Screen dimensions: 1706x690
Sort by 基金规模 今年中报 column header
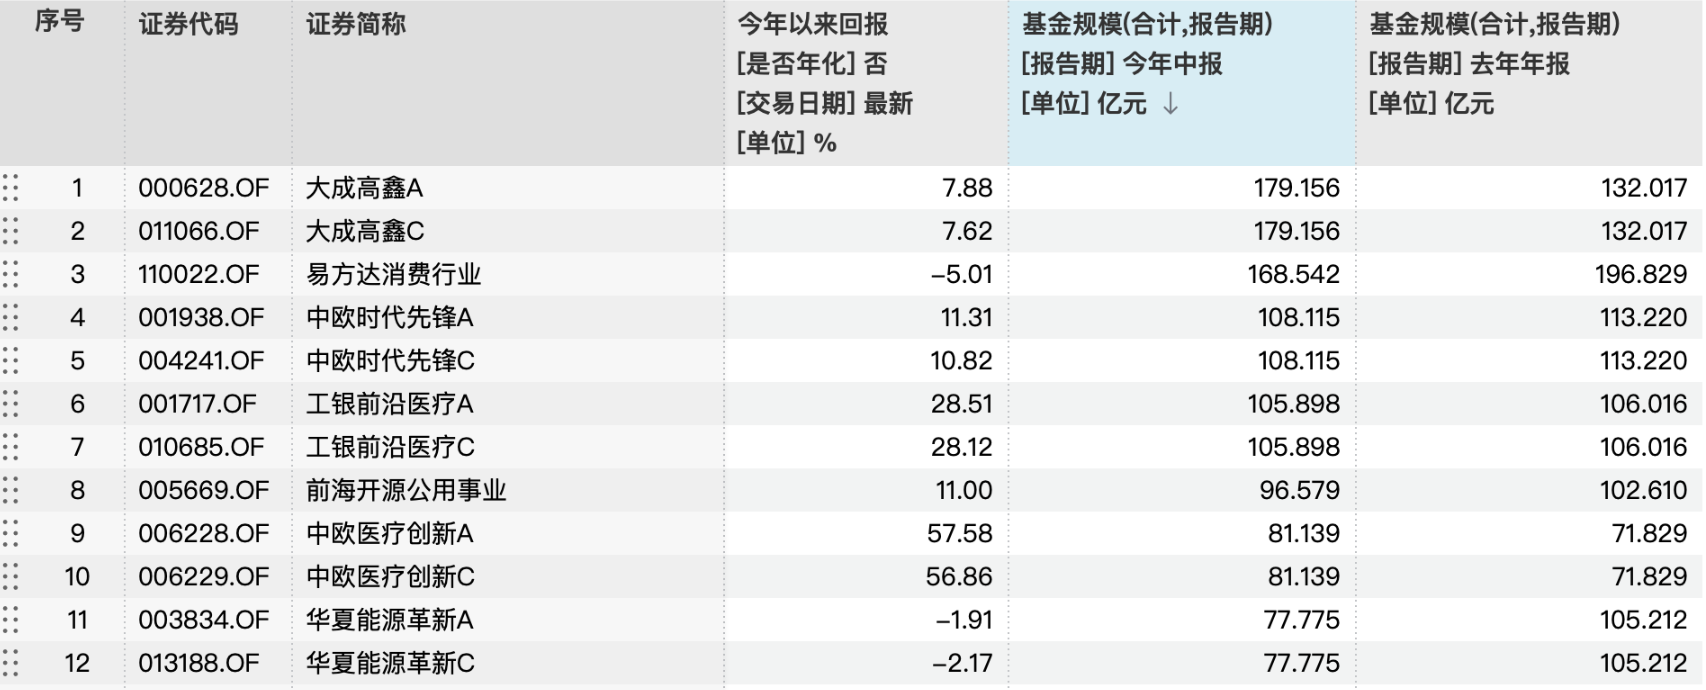coord(1146,24)
